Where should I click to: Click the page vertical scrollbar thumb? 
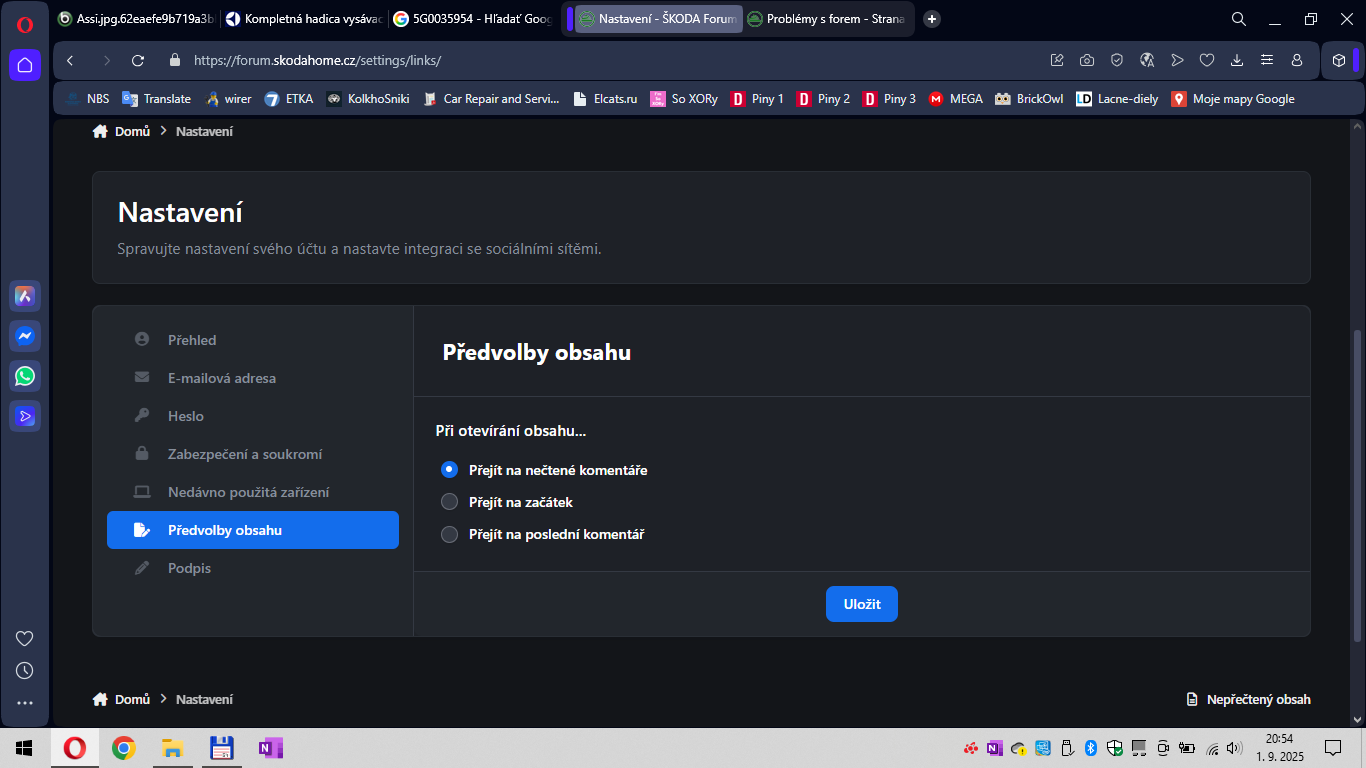(1357, 485)
